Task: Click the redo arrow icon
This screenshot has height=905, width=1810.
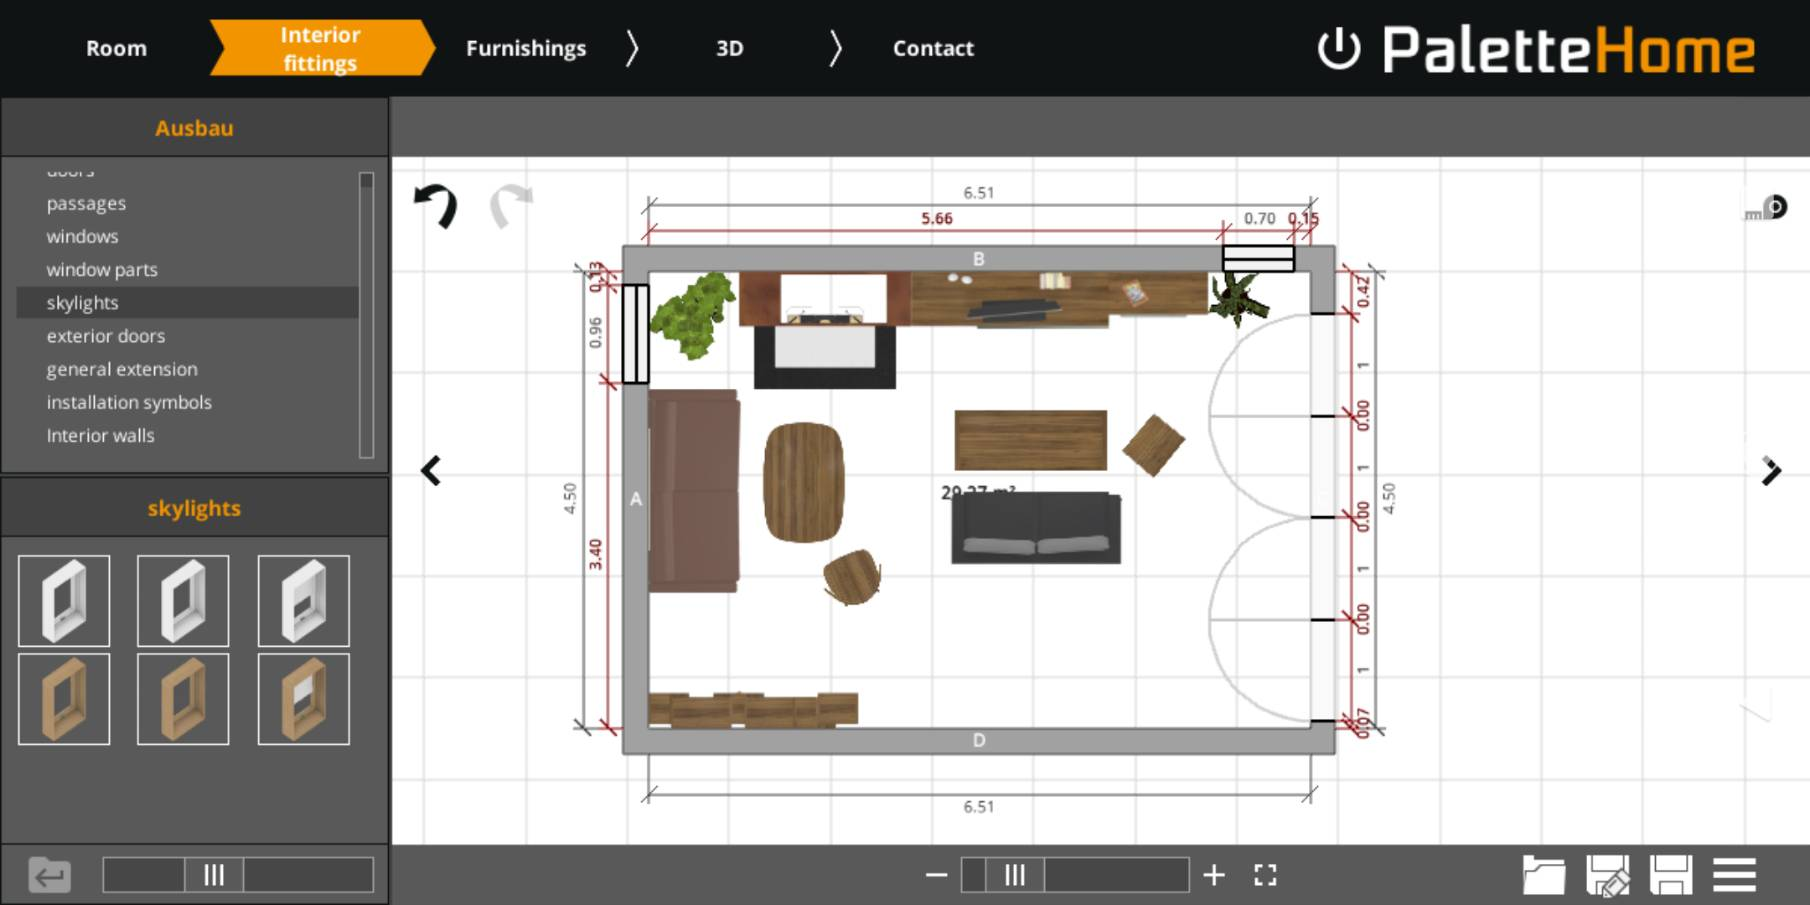Action: [x=511, y=205]
